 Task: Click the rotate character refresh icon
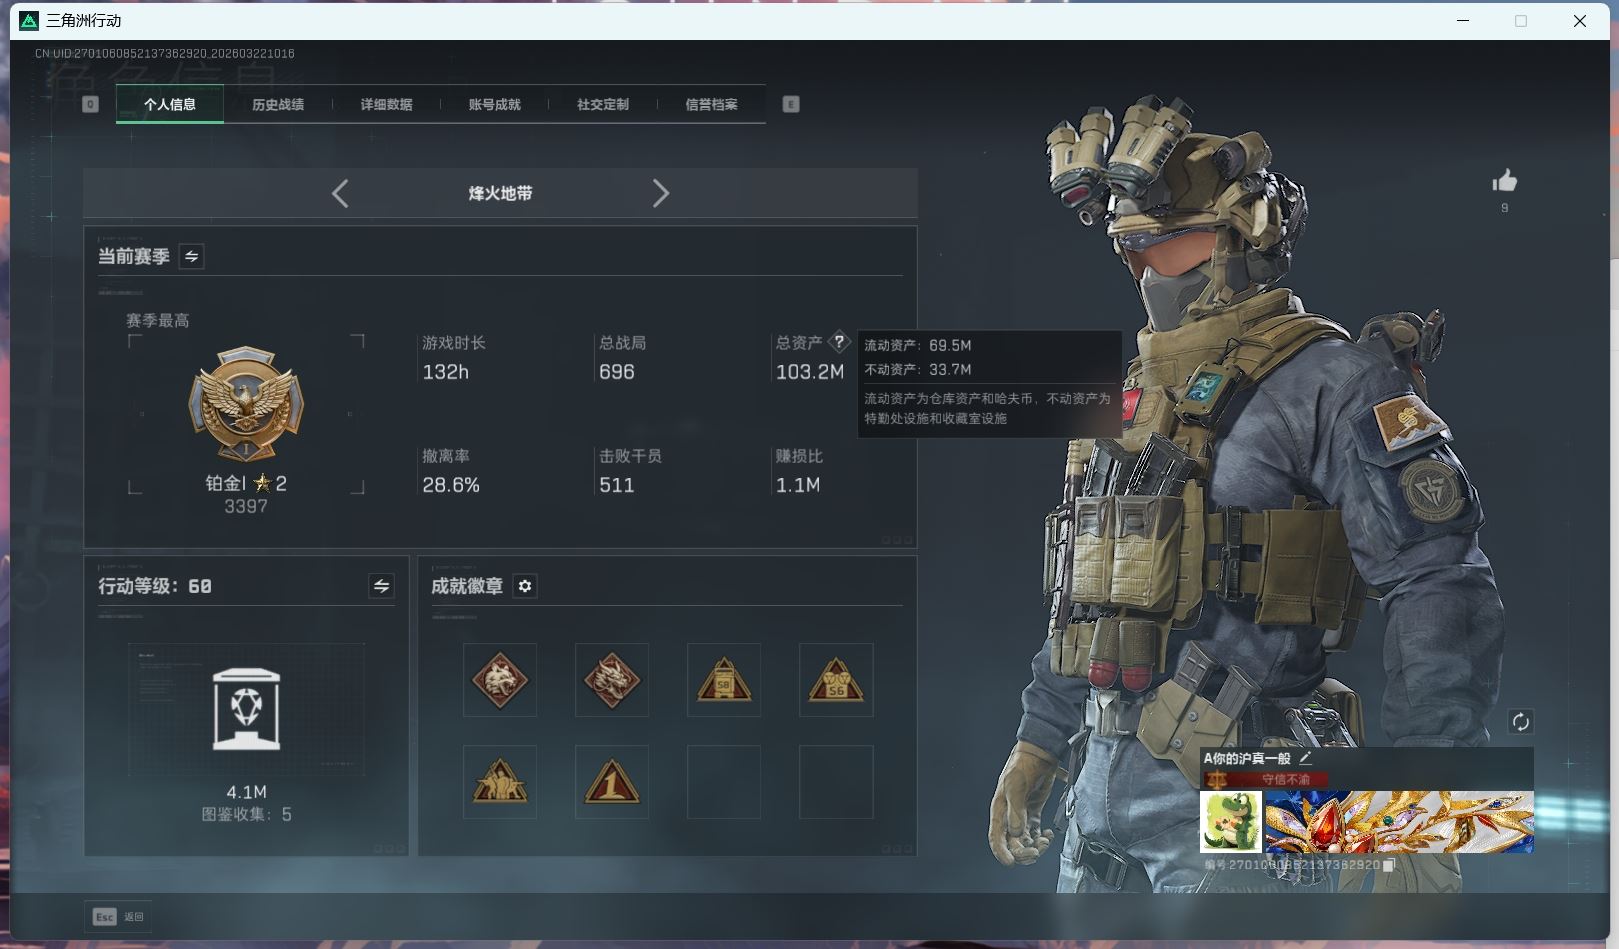coord(1520,722)
